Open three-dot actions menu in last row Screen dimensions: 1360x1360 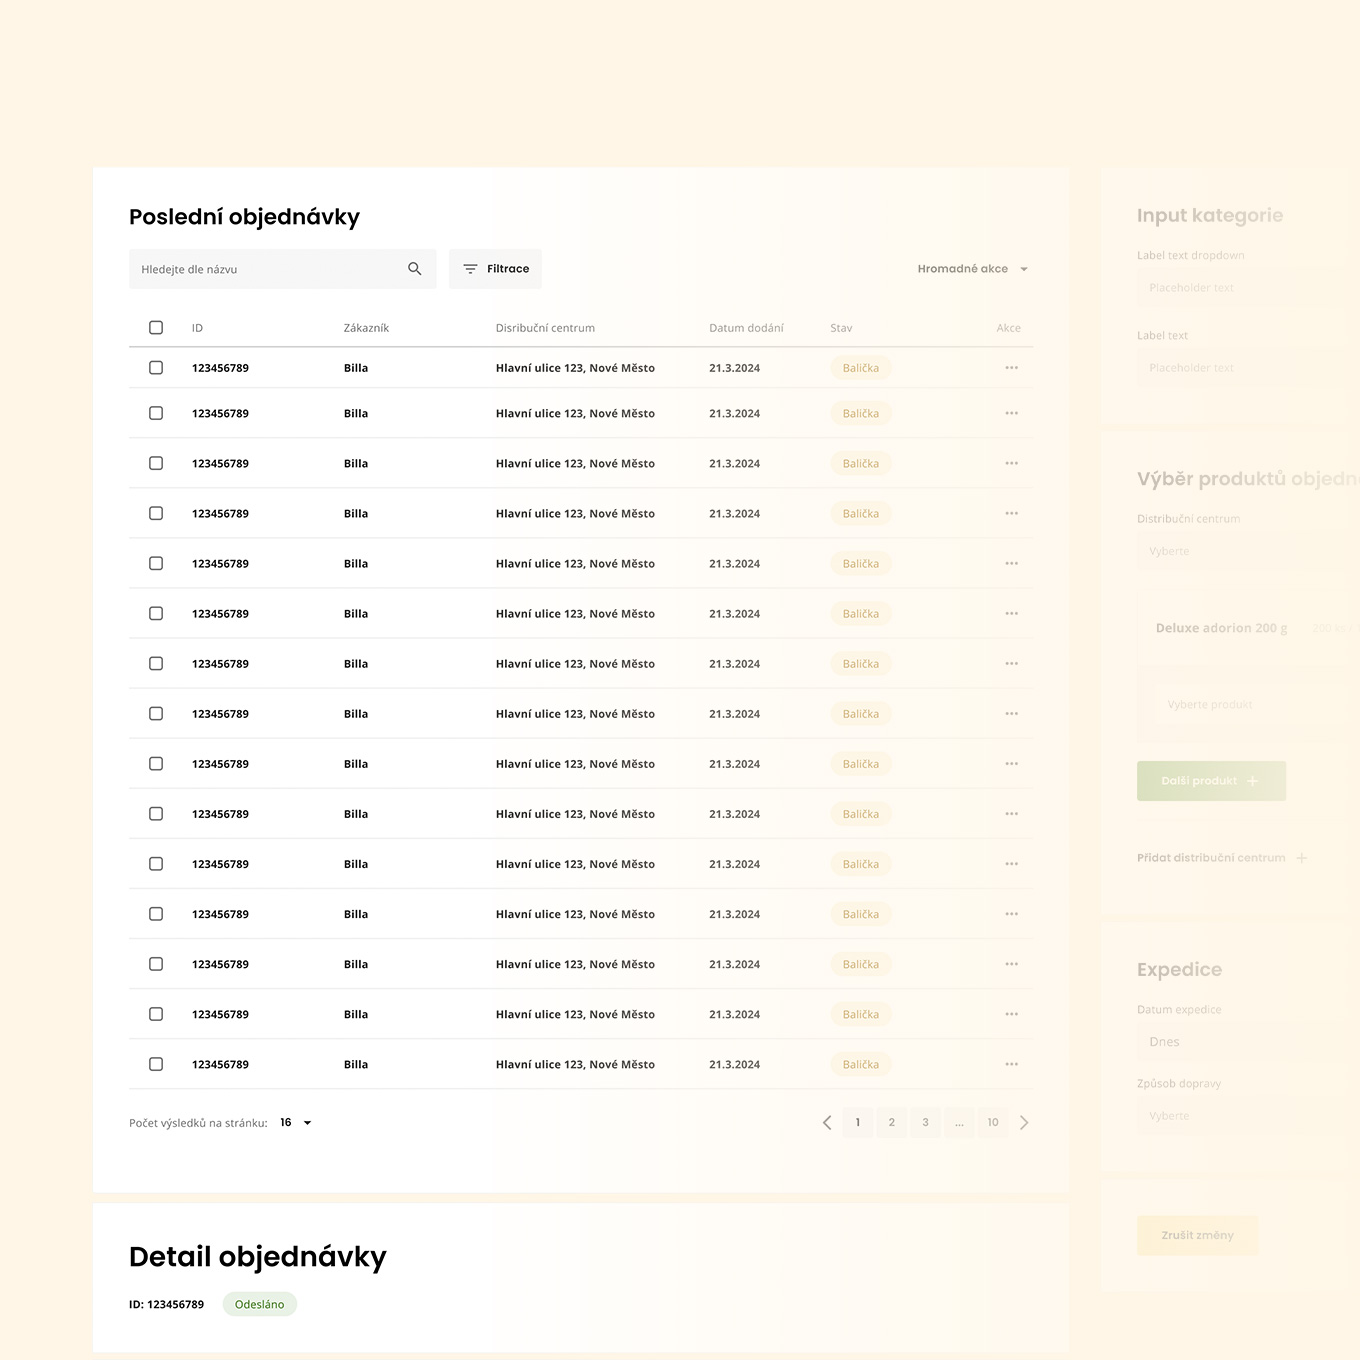[x=1011, y=1064]
